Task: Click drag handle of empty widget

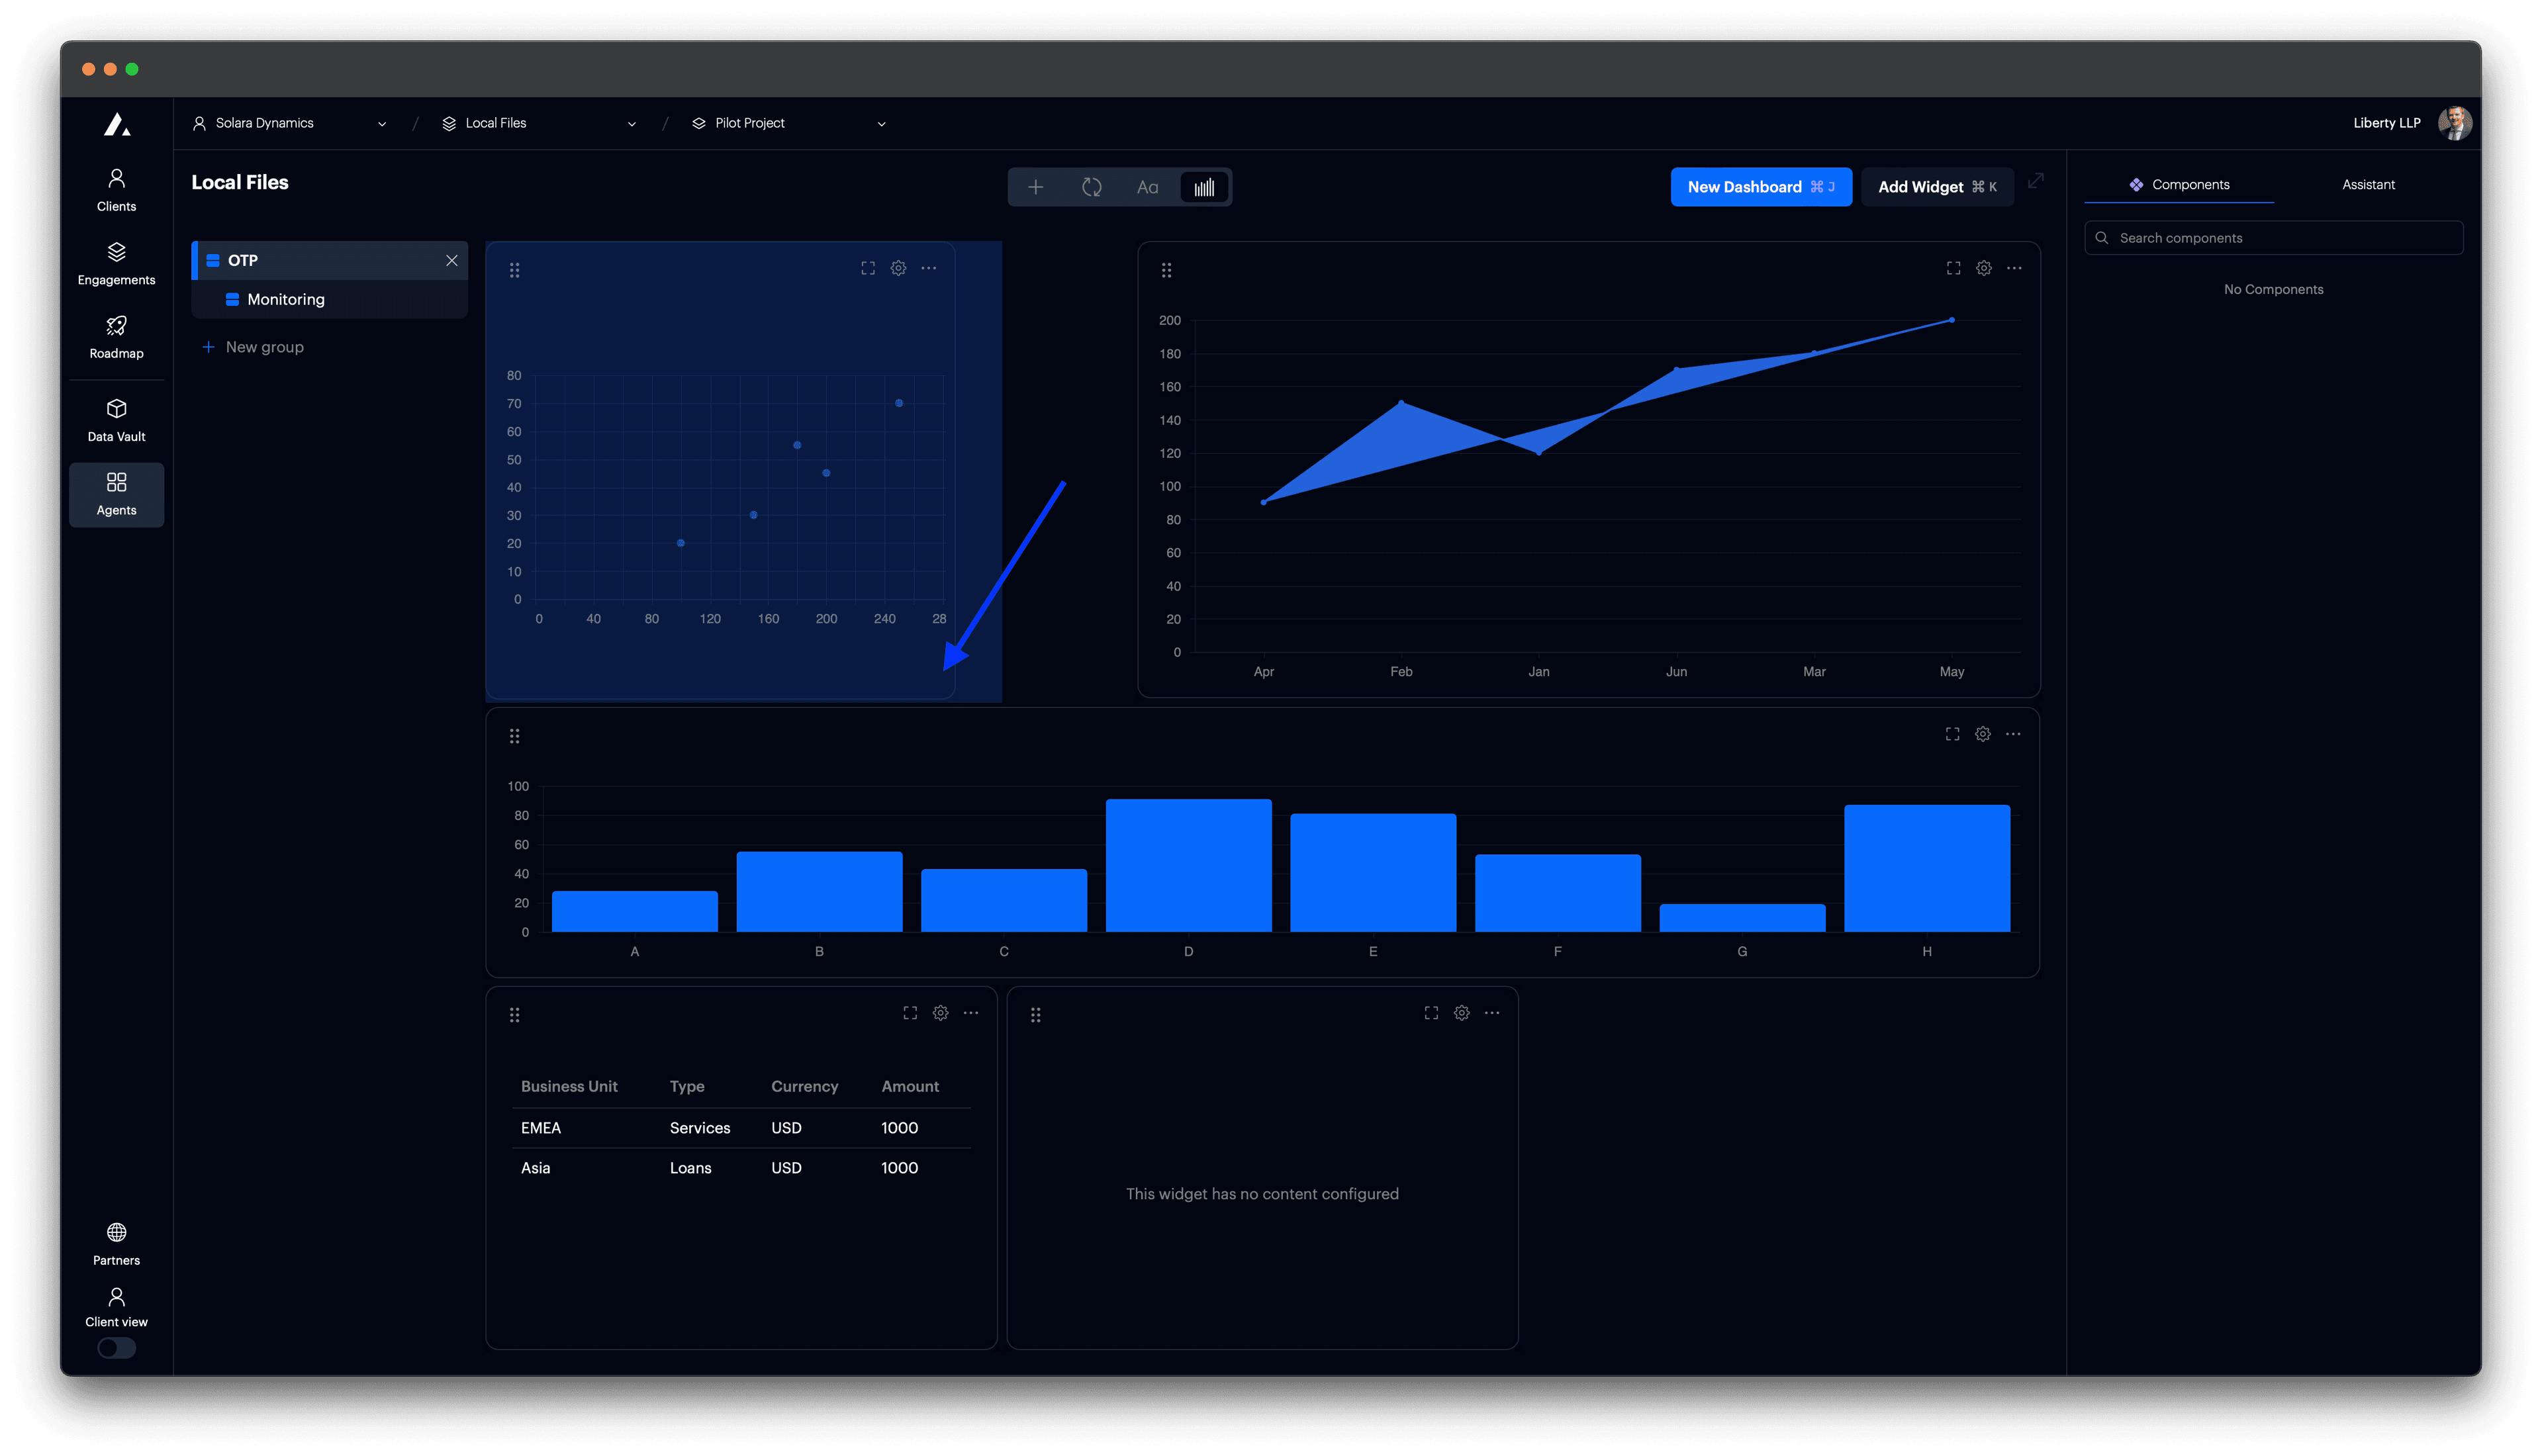Action: coord(1035,1015)
